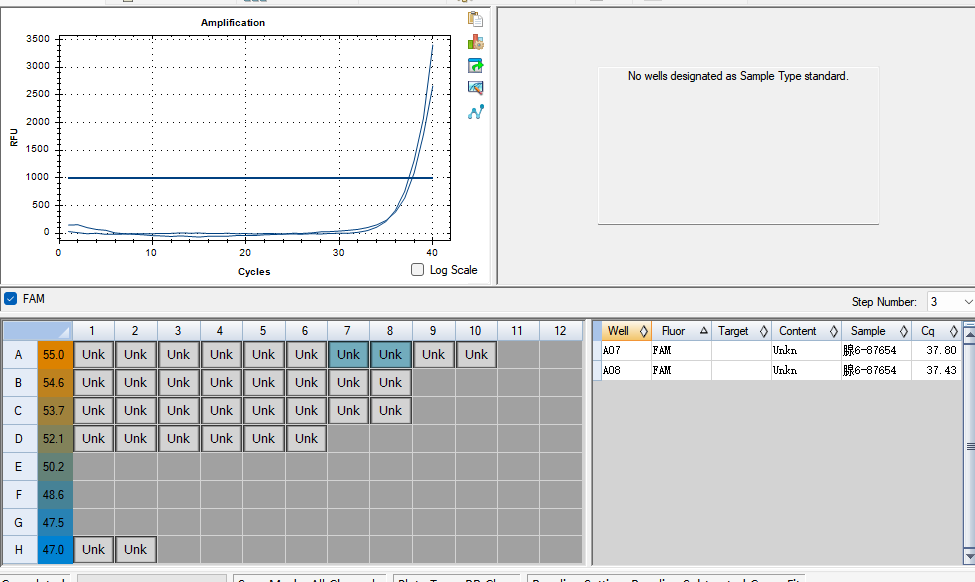Select highlighted well A8

(390, 354)
